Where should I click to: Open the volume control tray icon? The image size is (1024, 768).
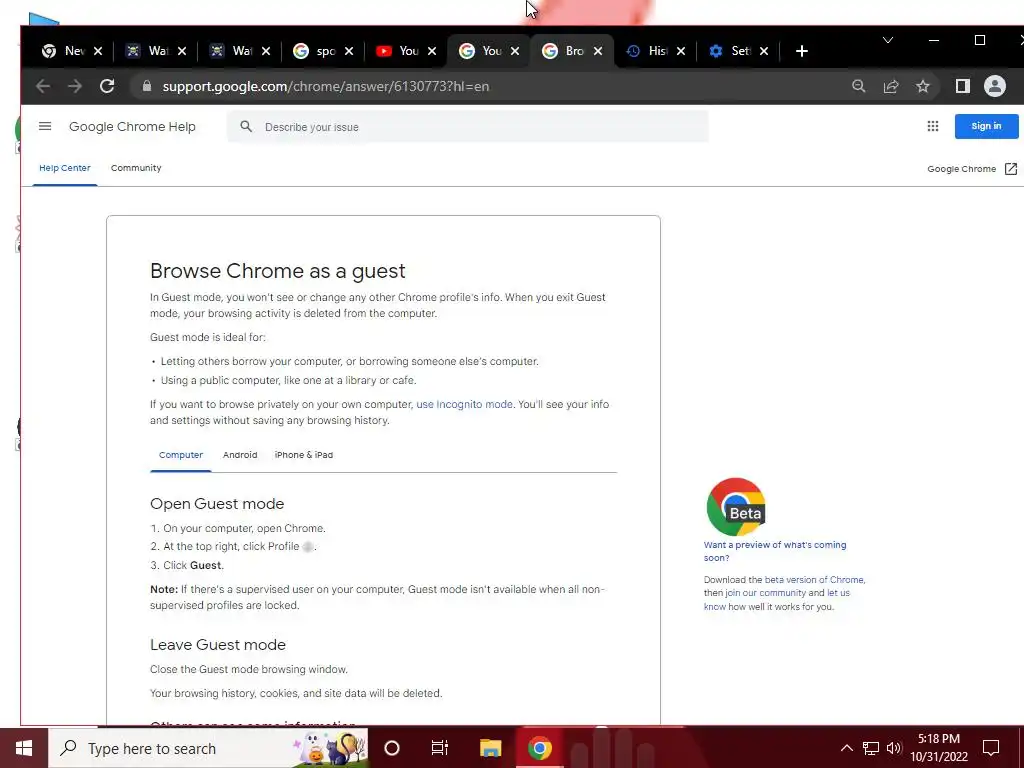point(894,748)
